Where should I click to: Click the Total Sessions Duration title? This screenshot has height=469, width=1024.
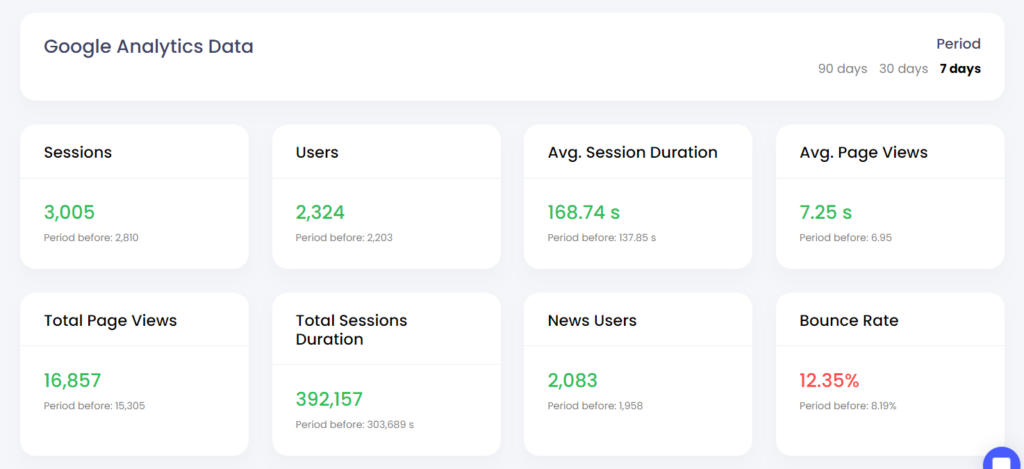(351, 330)
